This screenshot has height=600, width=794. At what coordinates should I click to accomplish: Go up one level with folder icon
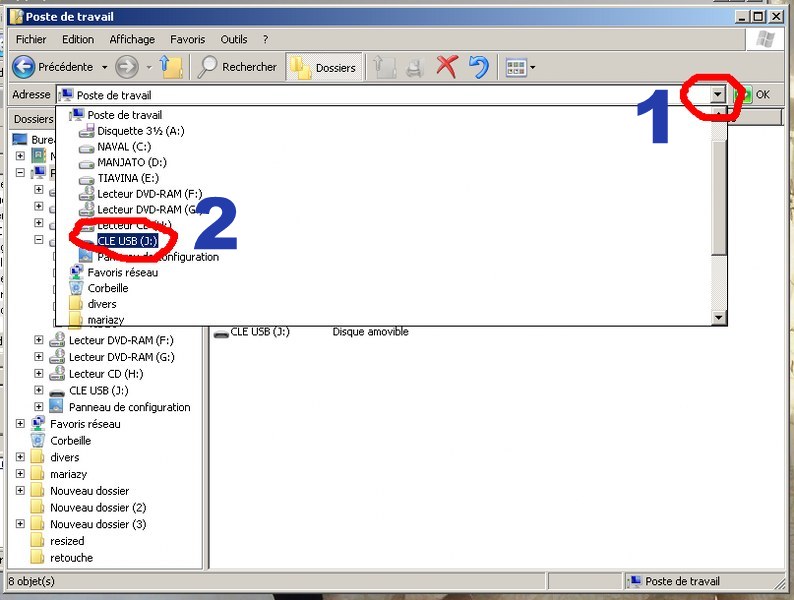[171, 67]
